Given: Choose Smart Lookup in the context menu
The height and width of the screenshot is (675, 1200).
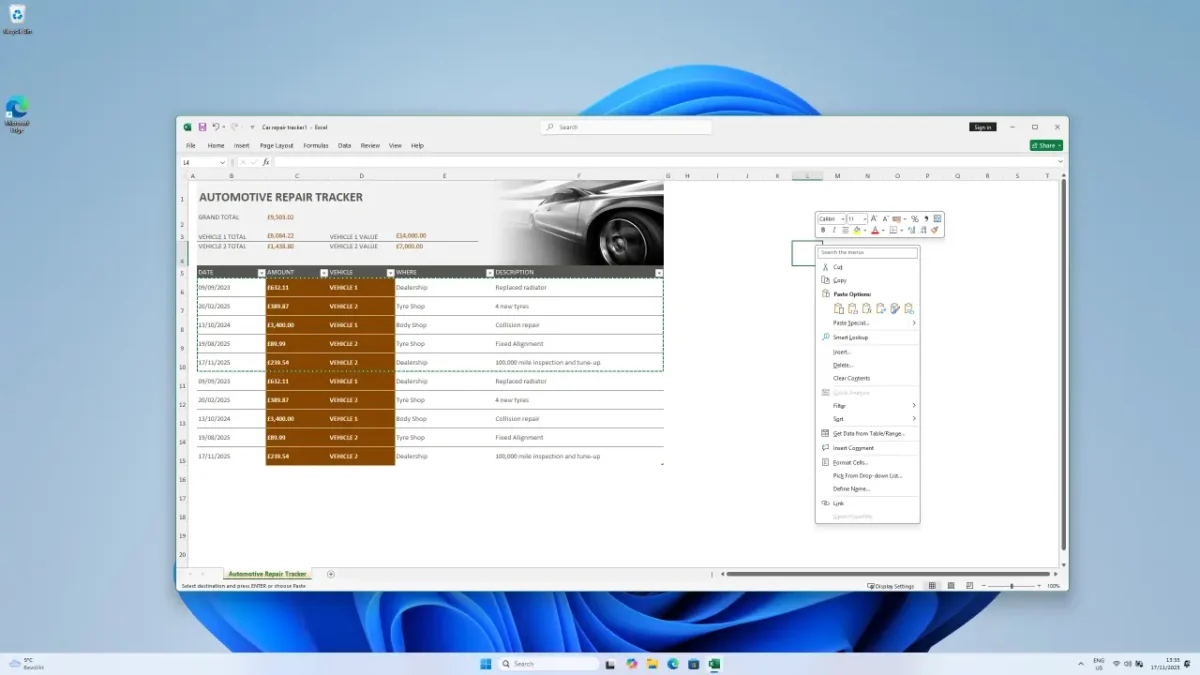Looking at the screenshot, I should coord(850,338).
